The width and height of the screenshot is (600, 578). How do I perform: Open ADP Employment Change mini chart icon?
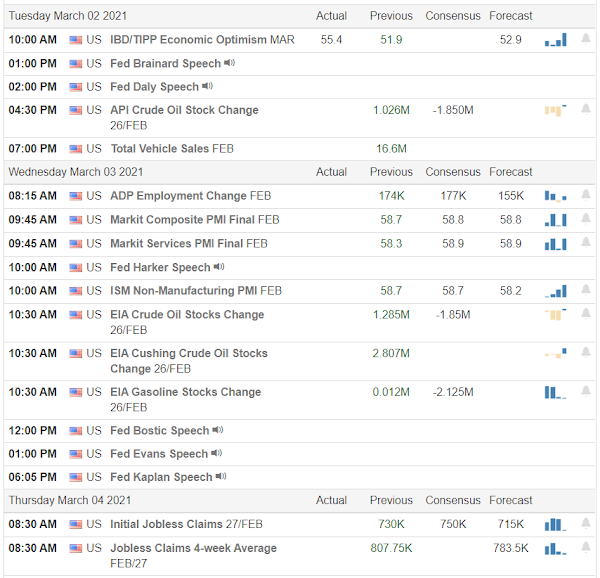pyautogui.click(x=555, y=196)
